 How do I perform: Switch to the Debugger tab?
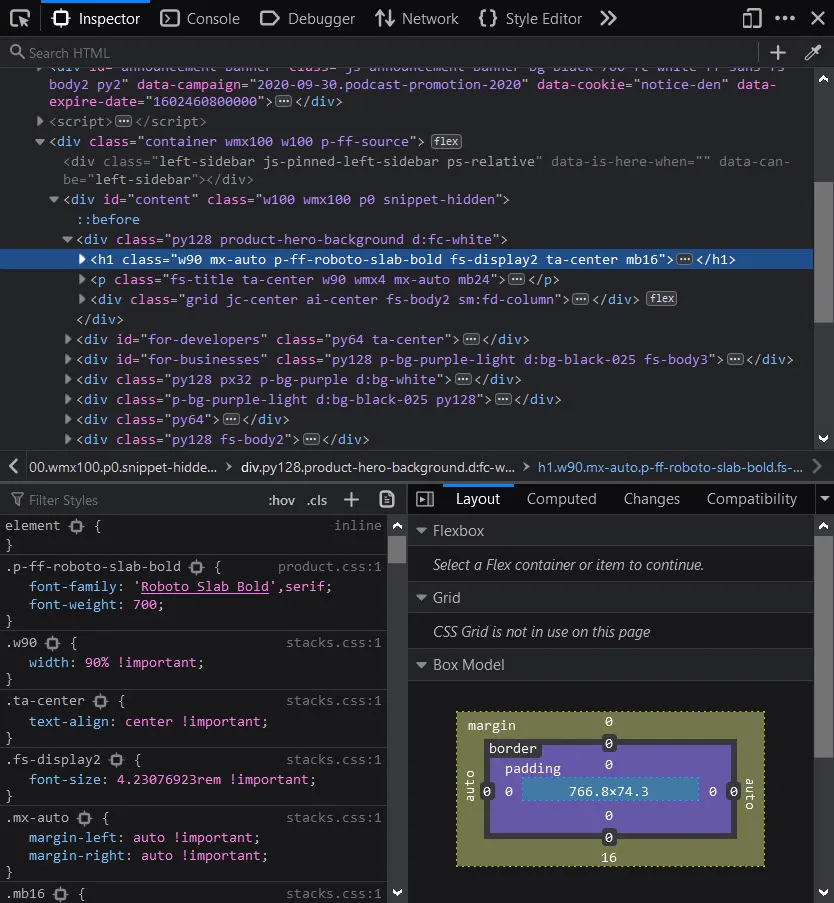pyautogui.click(x=308, y=18)
